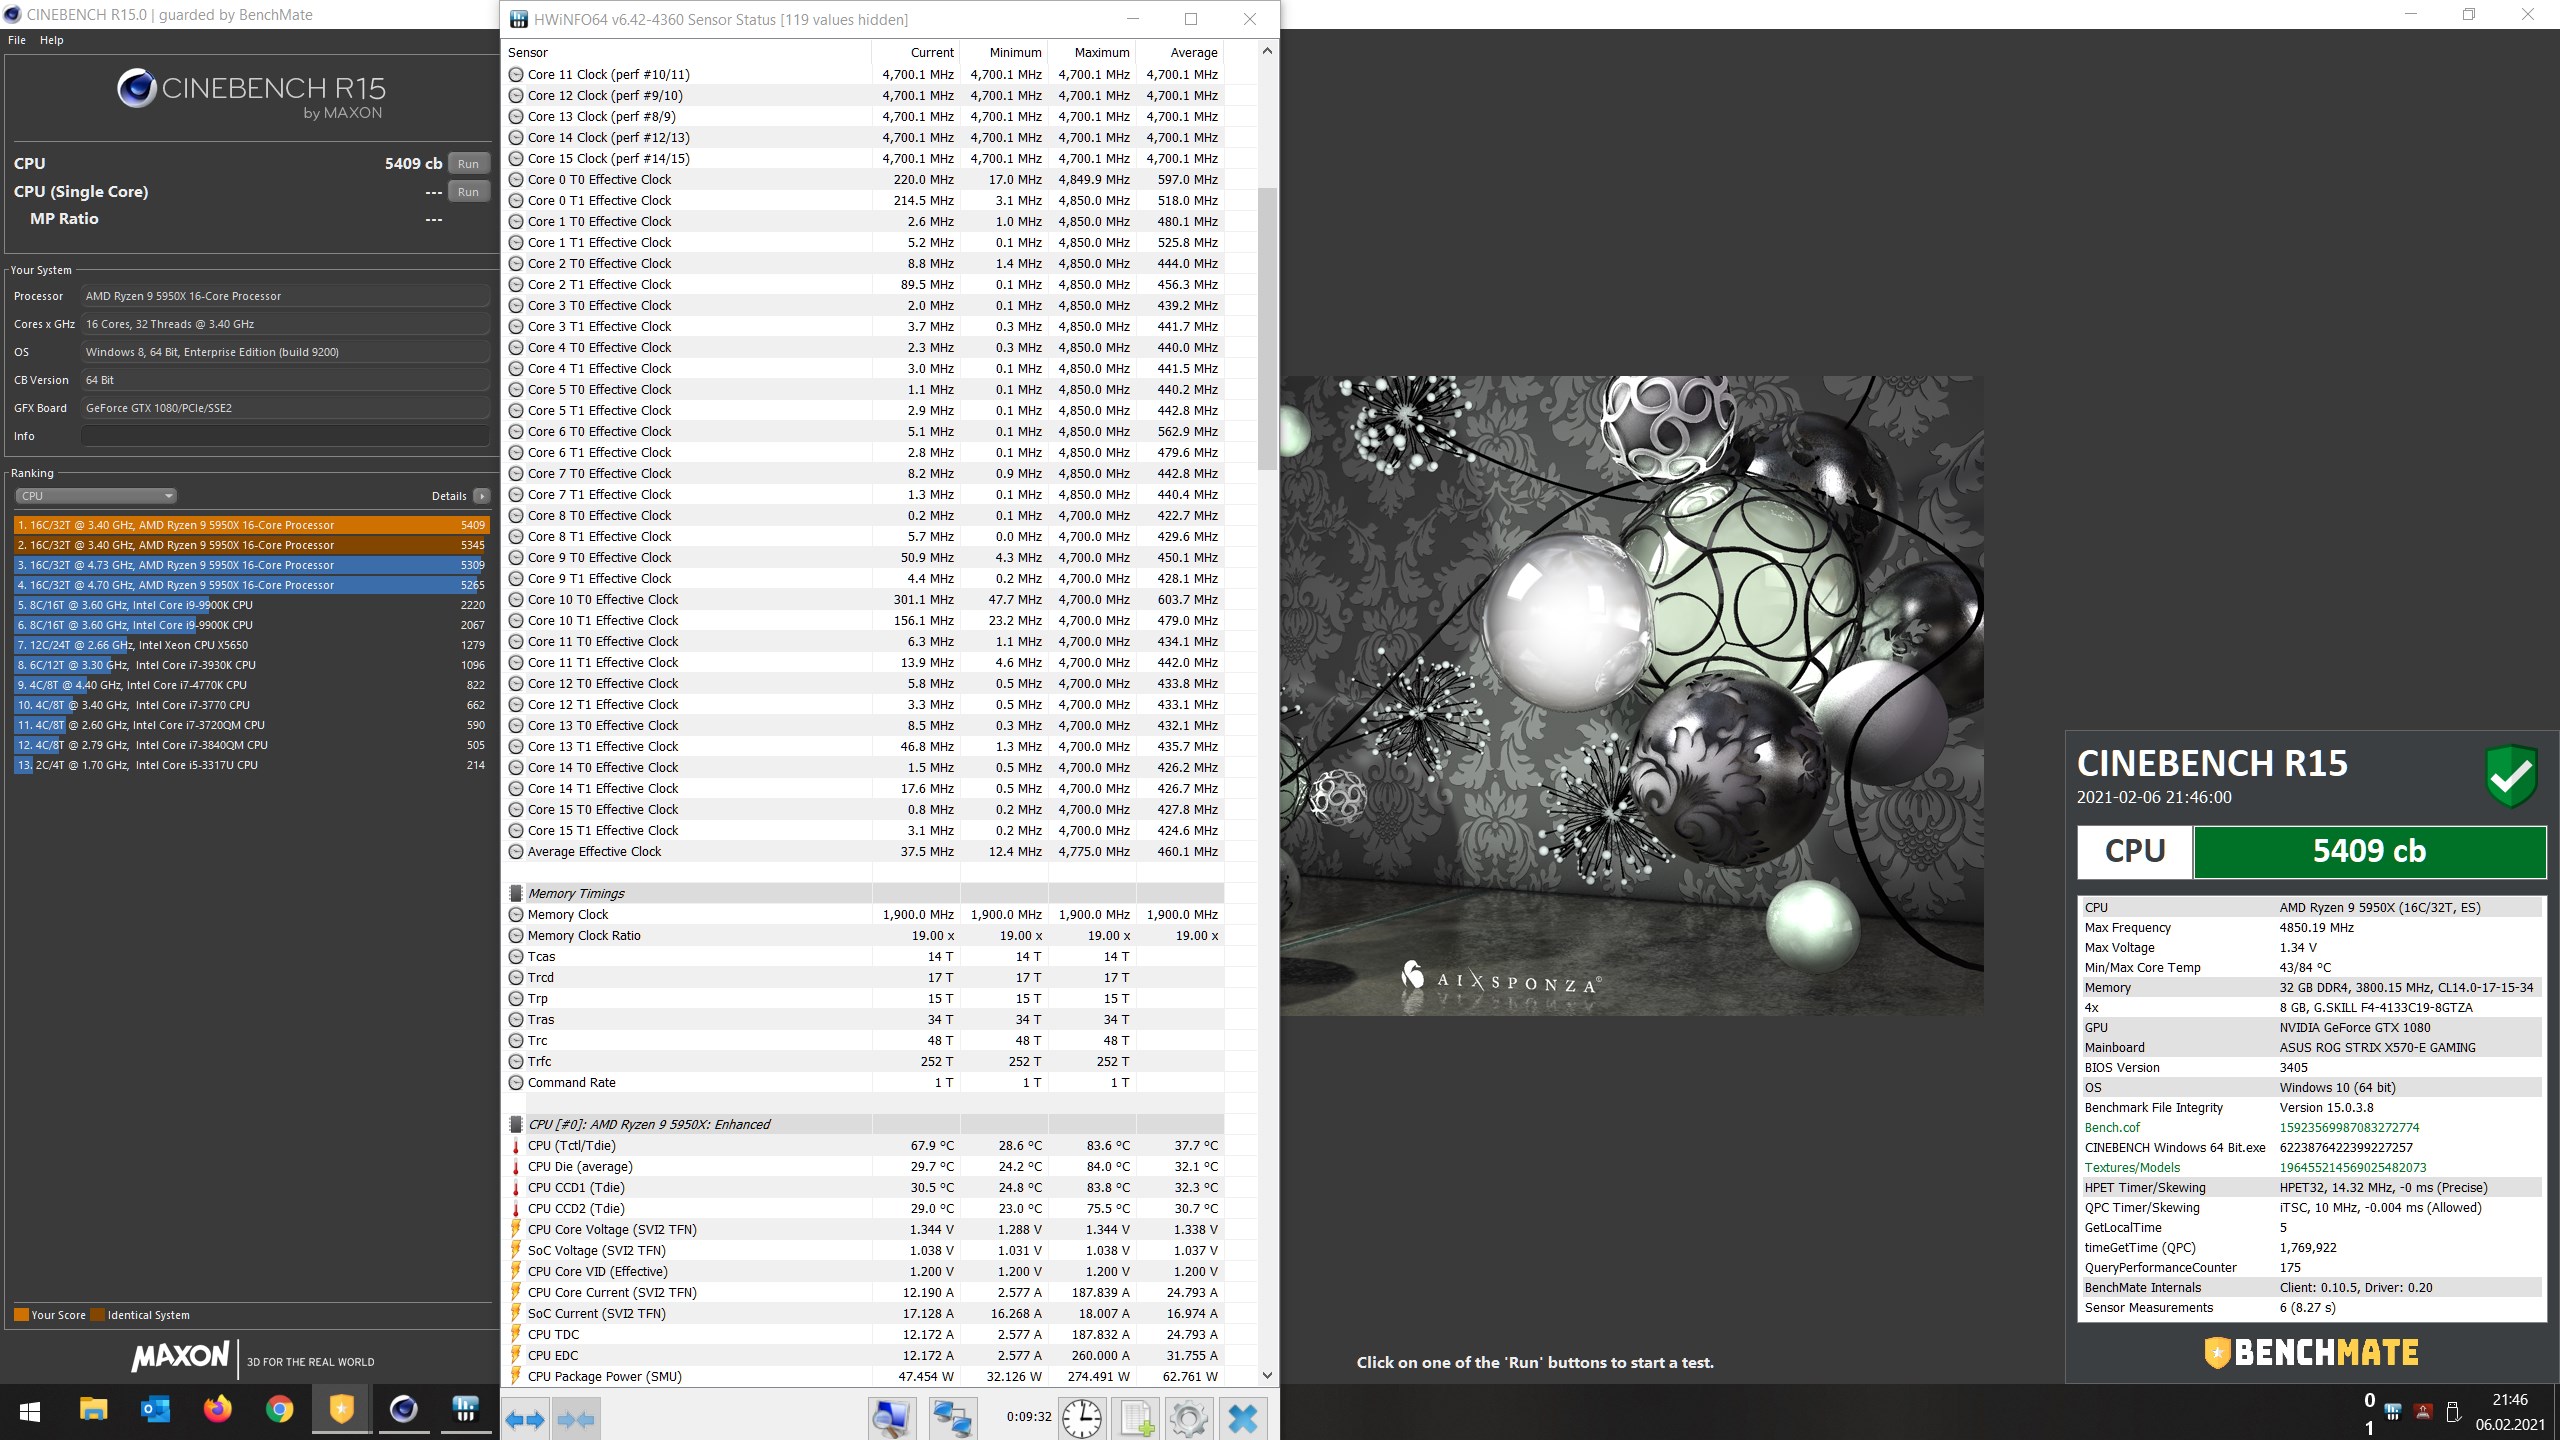
Task: Select Core i5-3317U ranking row
Action: [250, 765]
